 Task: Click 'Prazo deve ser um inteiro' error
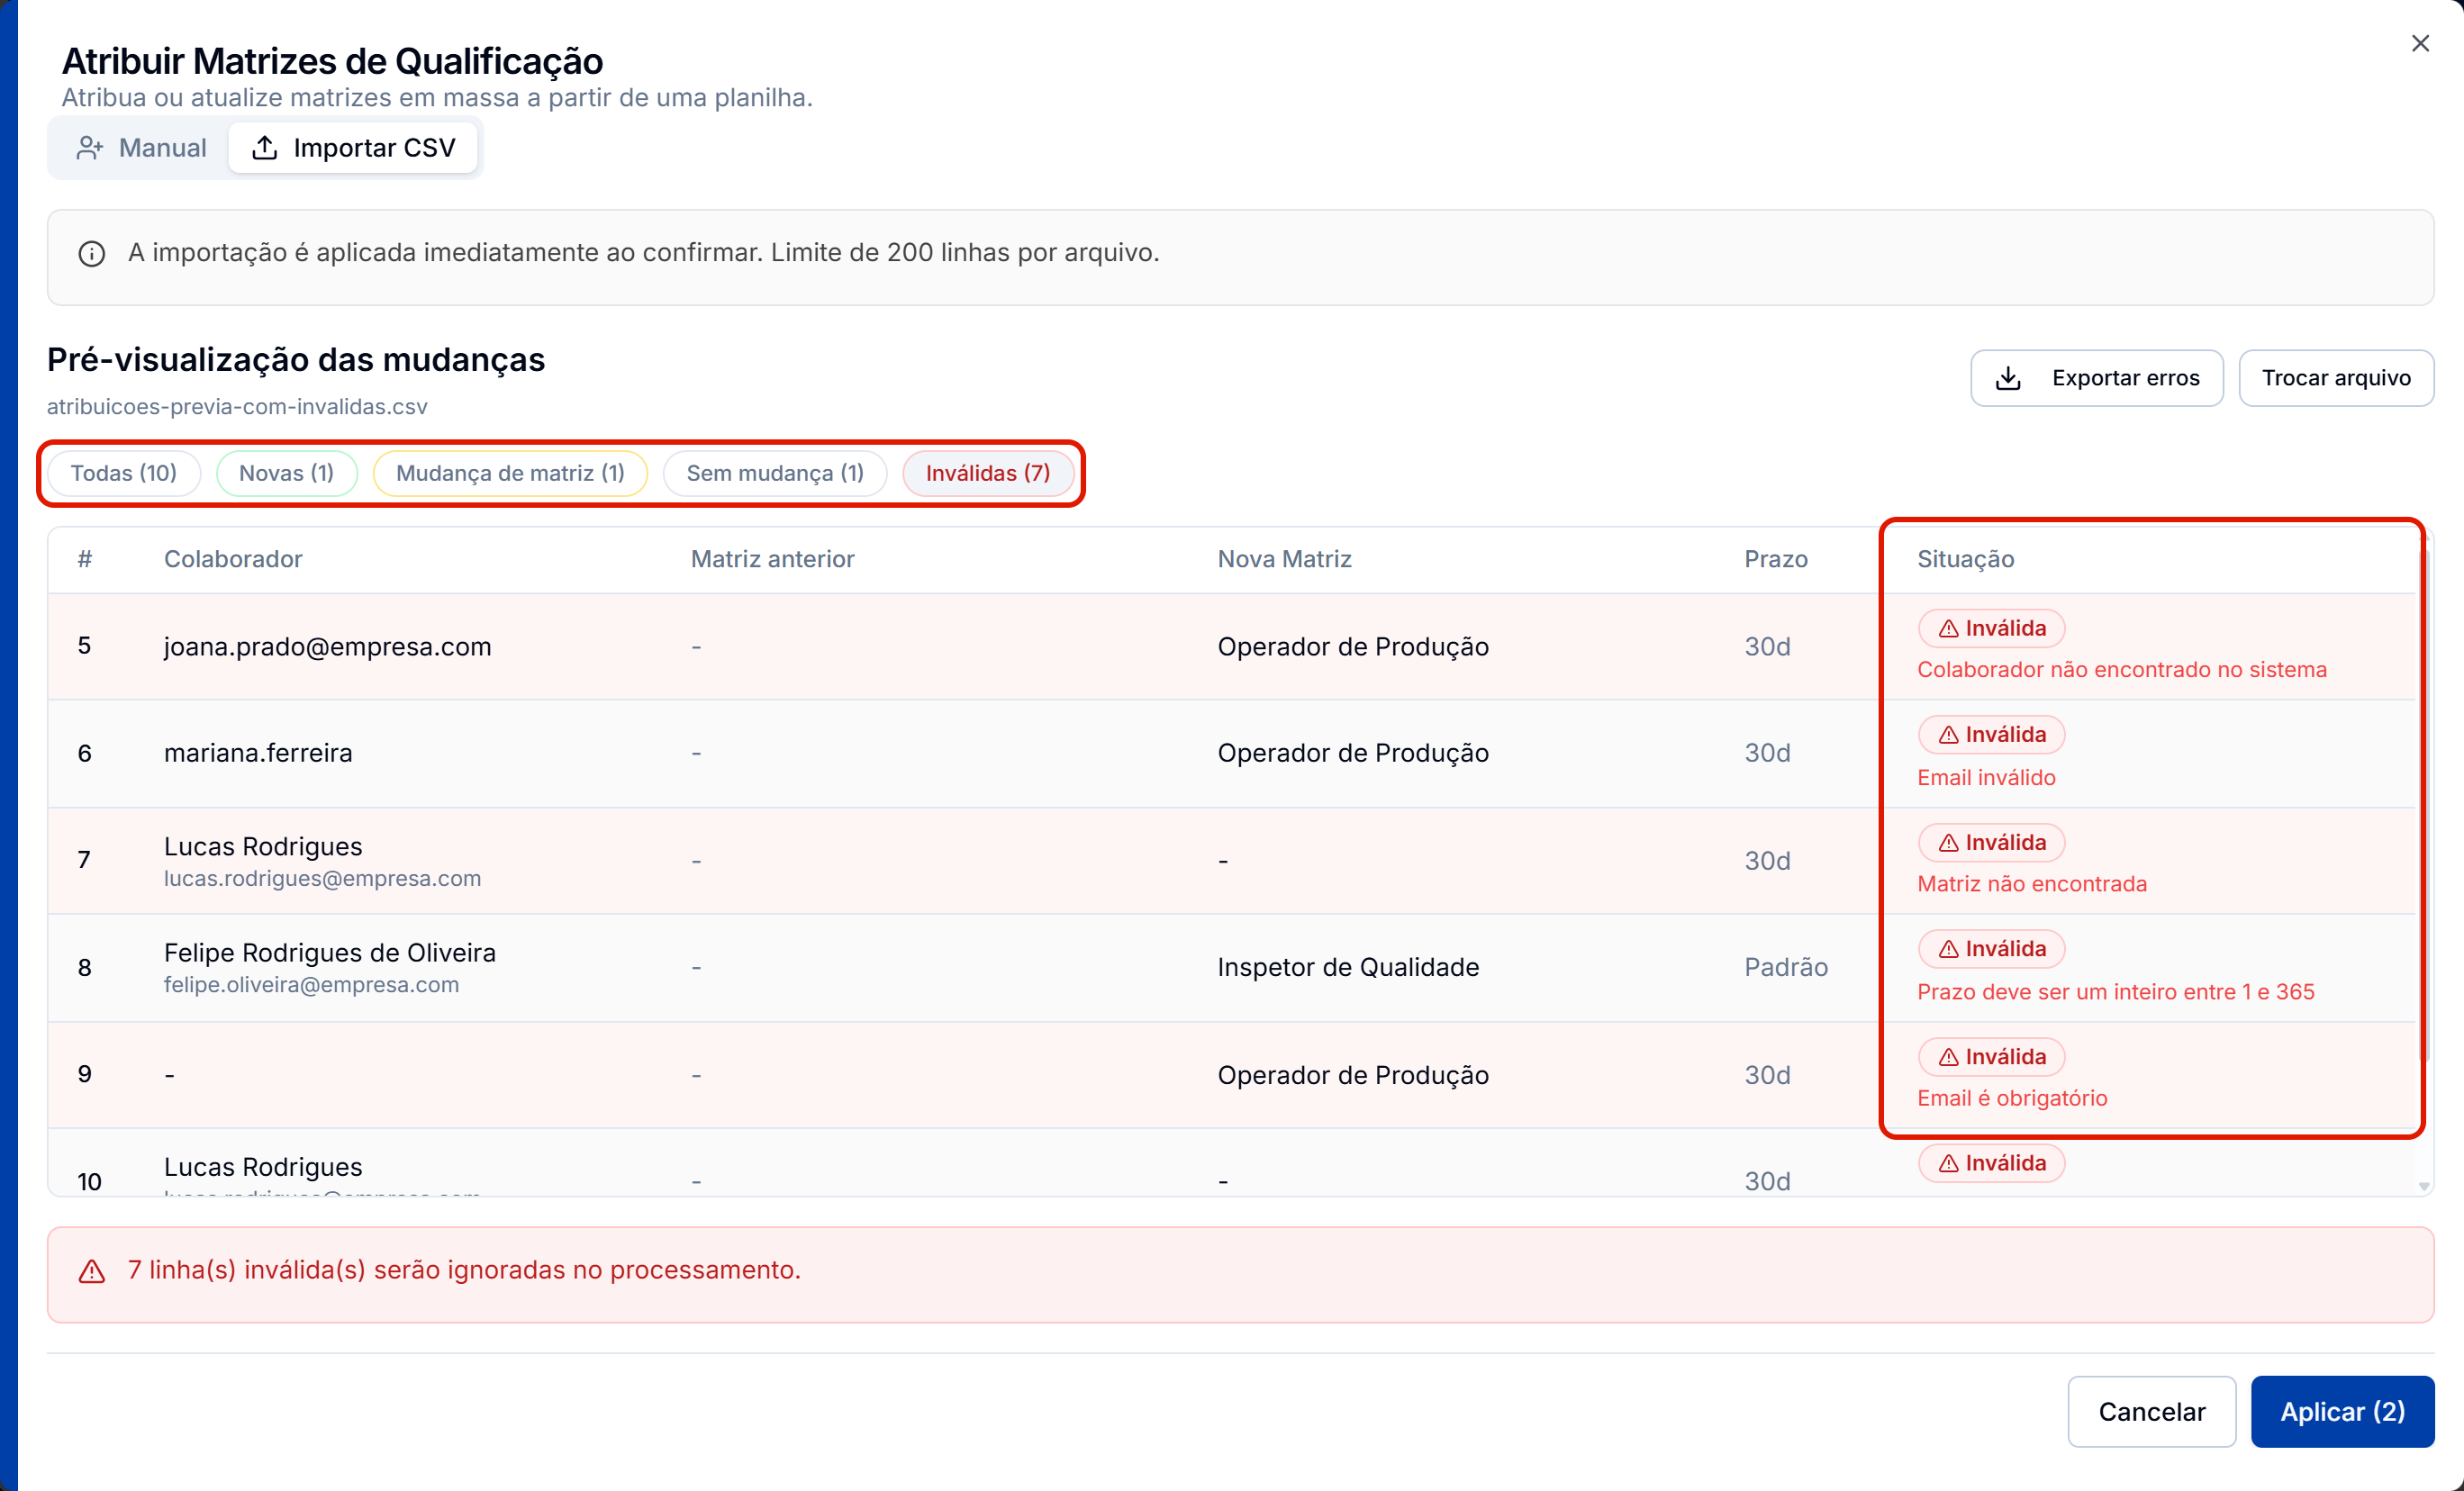[x=2116, y=992]
